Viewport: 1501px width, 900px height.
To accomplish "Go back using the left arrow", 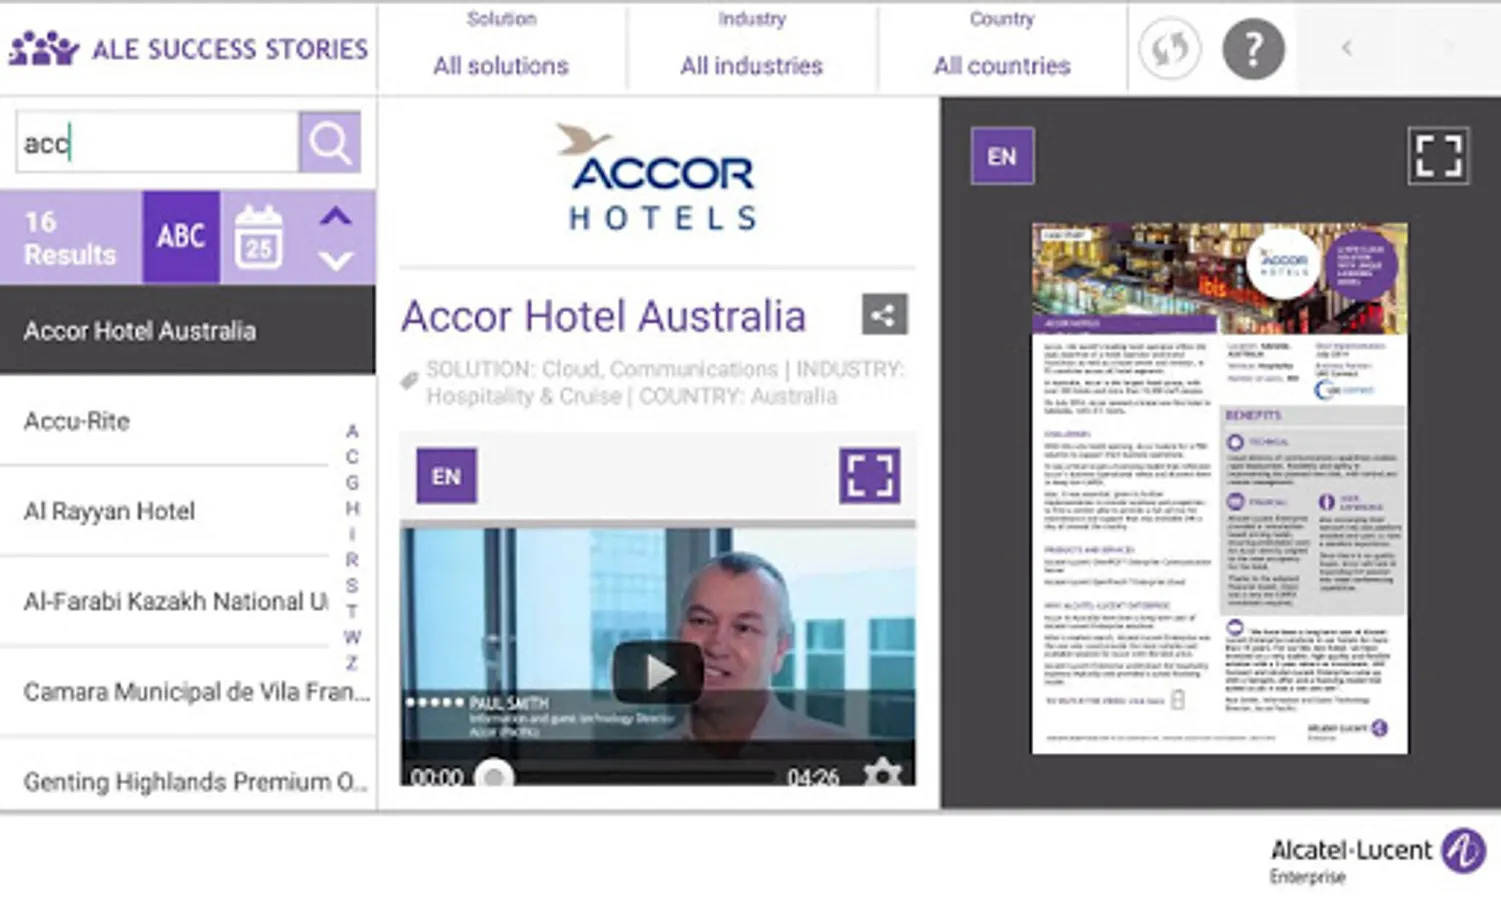I will point(1347,47).
